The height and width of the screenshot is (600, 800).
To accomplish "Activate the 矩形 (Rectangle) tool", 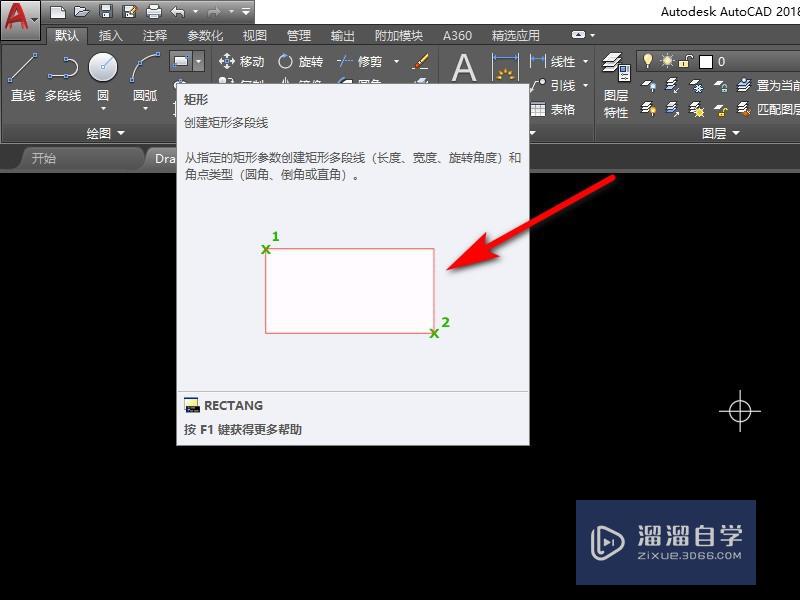I will click(184, 62).
